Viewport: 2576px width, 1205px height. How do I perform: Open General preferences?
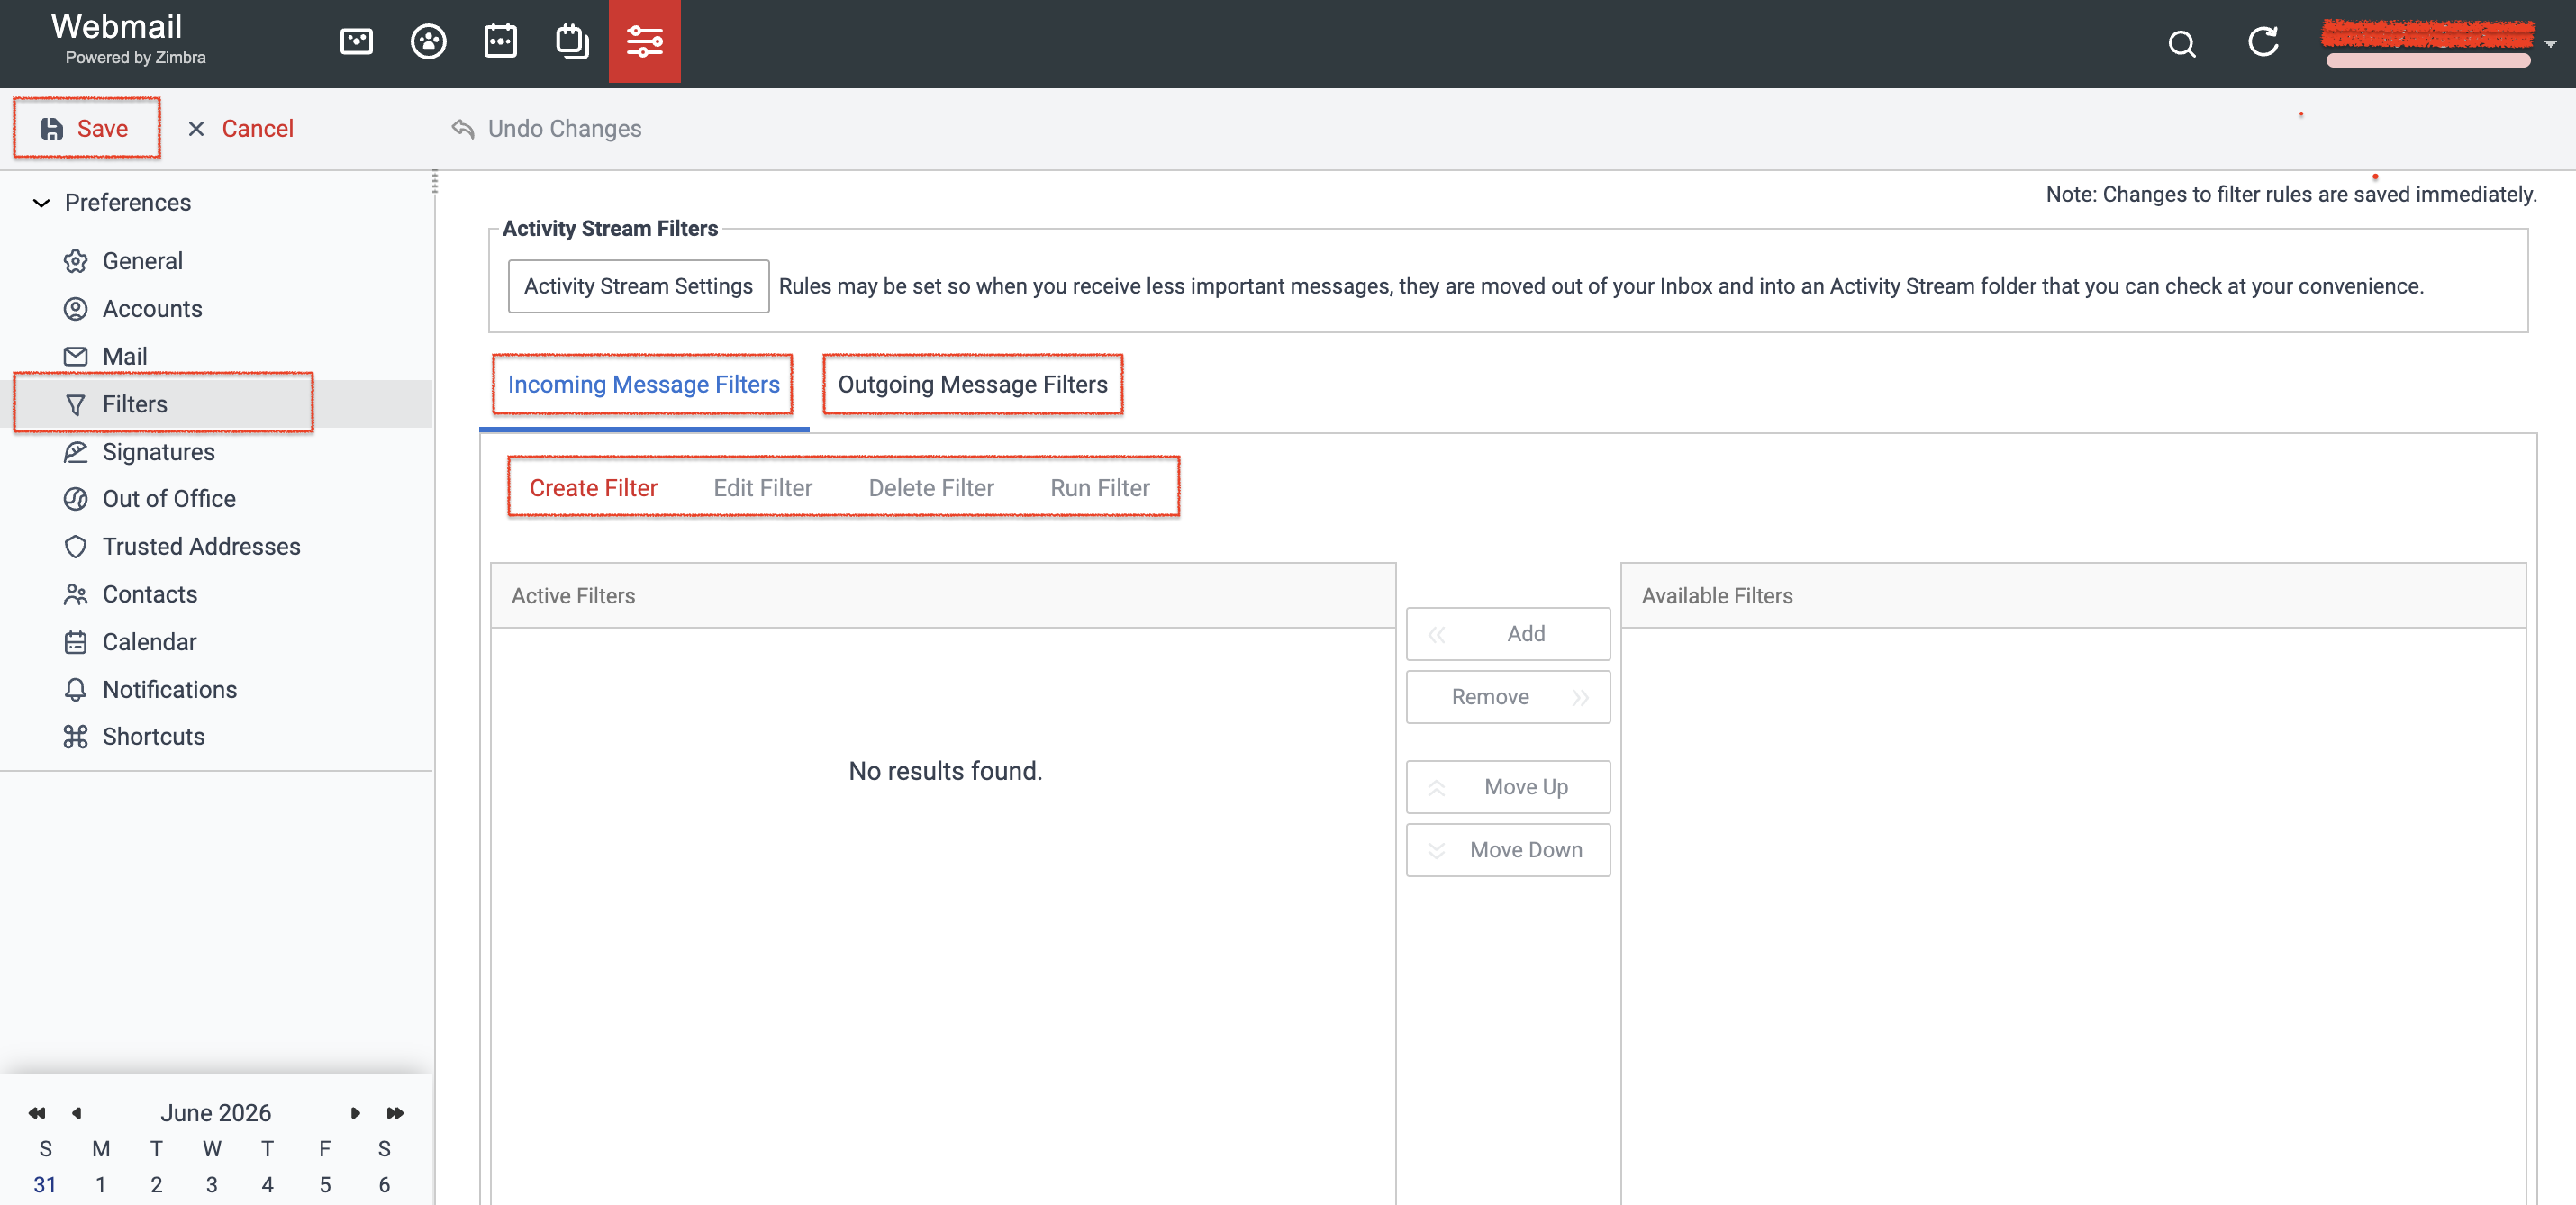pyautogui.click(x=142, y=260)
